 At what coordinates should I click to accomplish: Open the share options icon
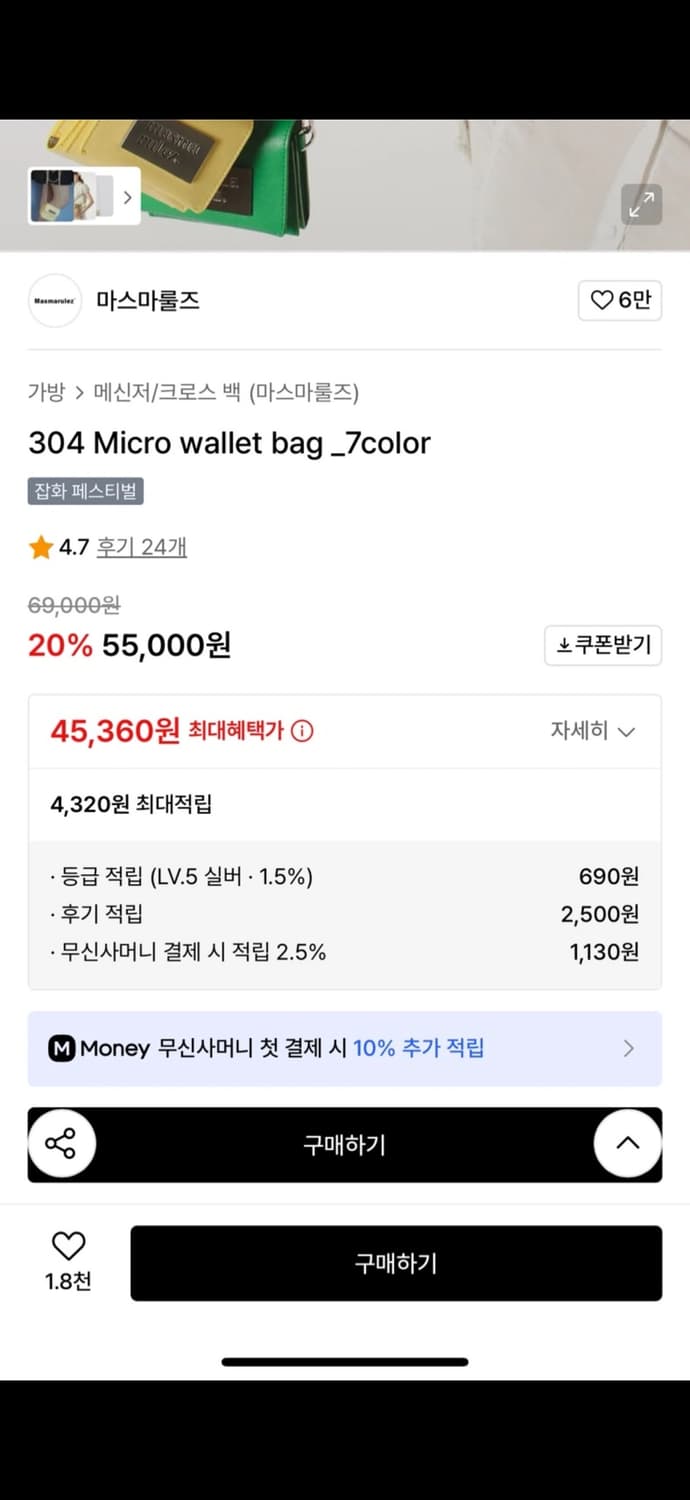pos(62,1144)
